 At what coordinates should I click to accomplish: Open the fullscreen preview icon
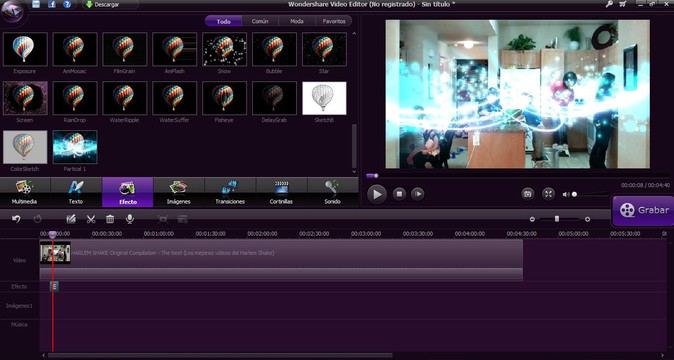click(x=548, y=194)
